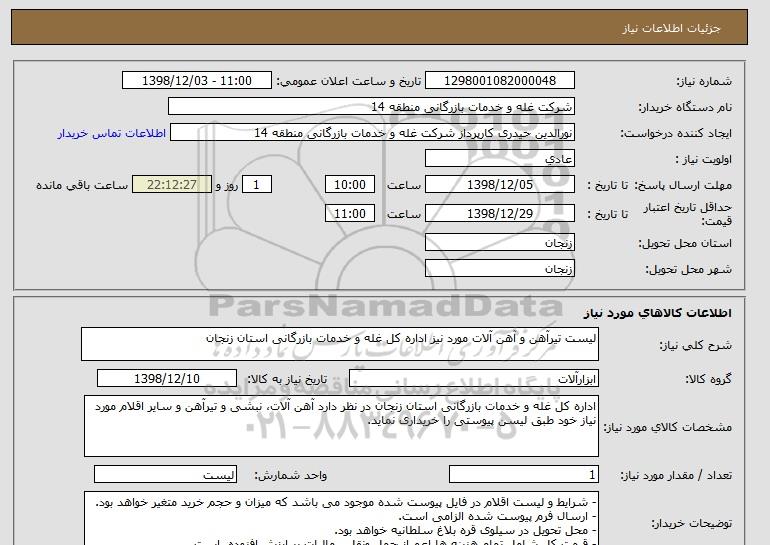
Task: Click the label مشخصات کالای مورد نیاز
Action: 668,427
